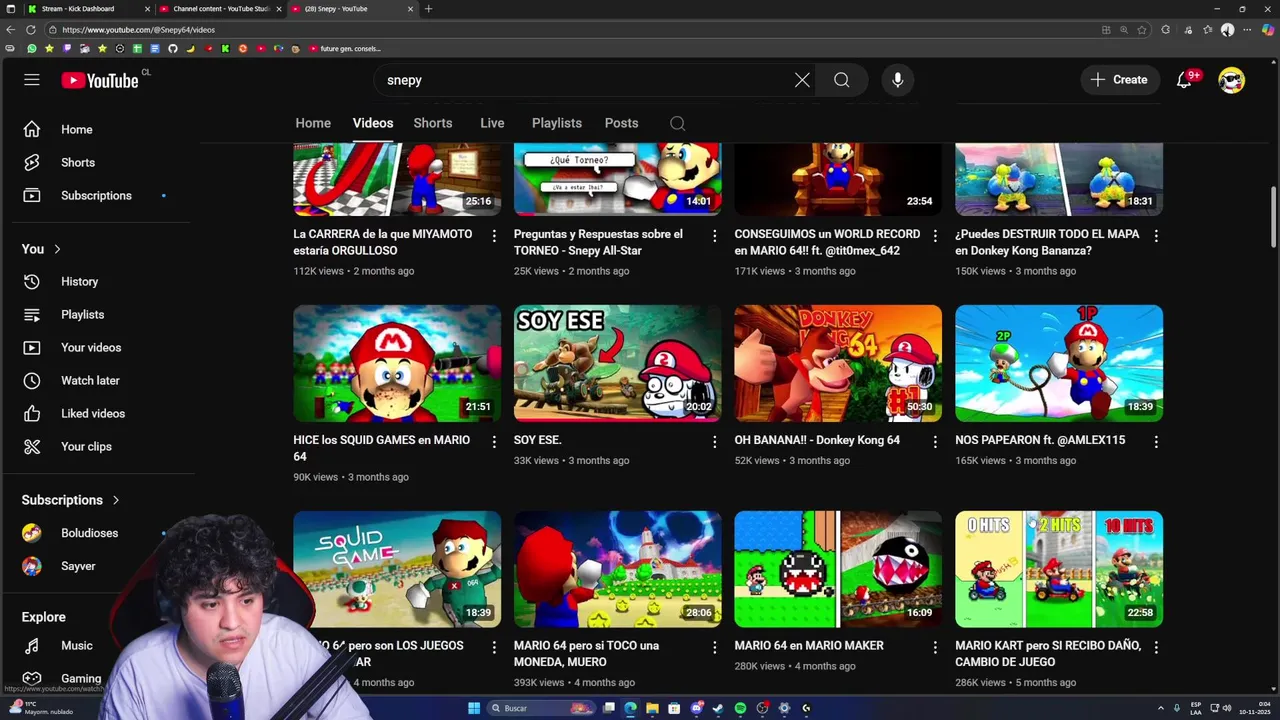Open title CONSEGUIMOS un WORLD RECORD en MARIO 64
This screenshot has width=1280, height=720.
click(827, 242)
